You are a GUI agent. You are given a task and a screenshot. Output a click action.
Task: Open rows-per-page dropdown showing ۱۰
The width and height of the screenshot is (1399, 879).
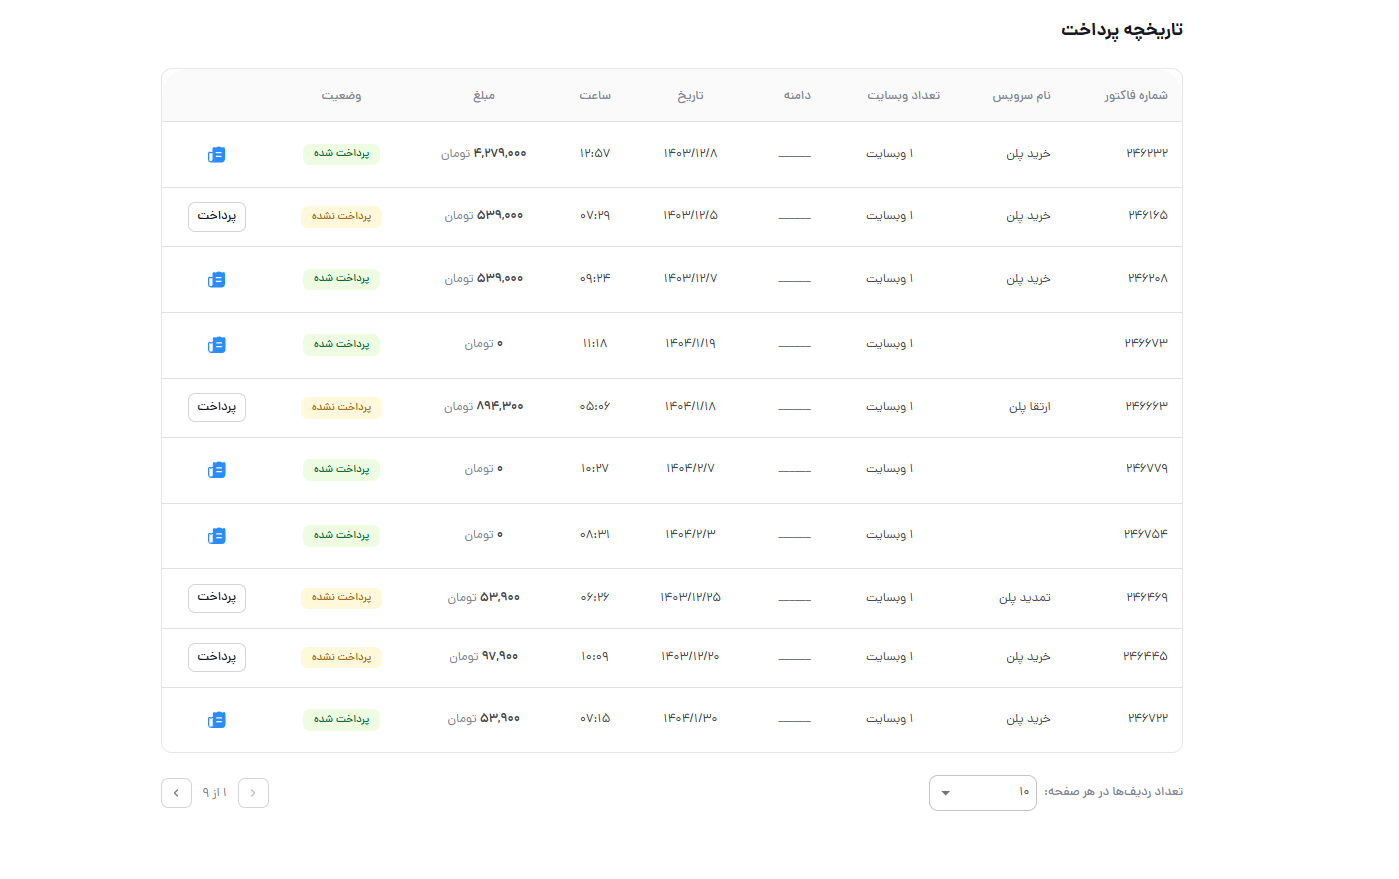point(983,793)
